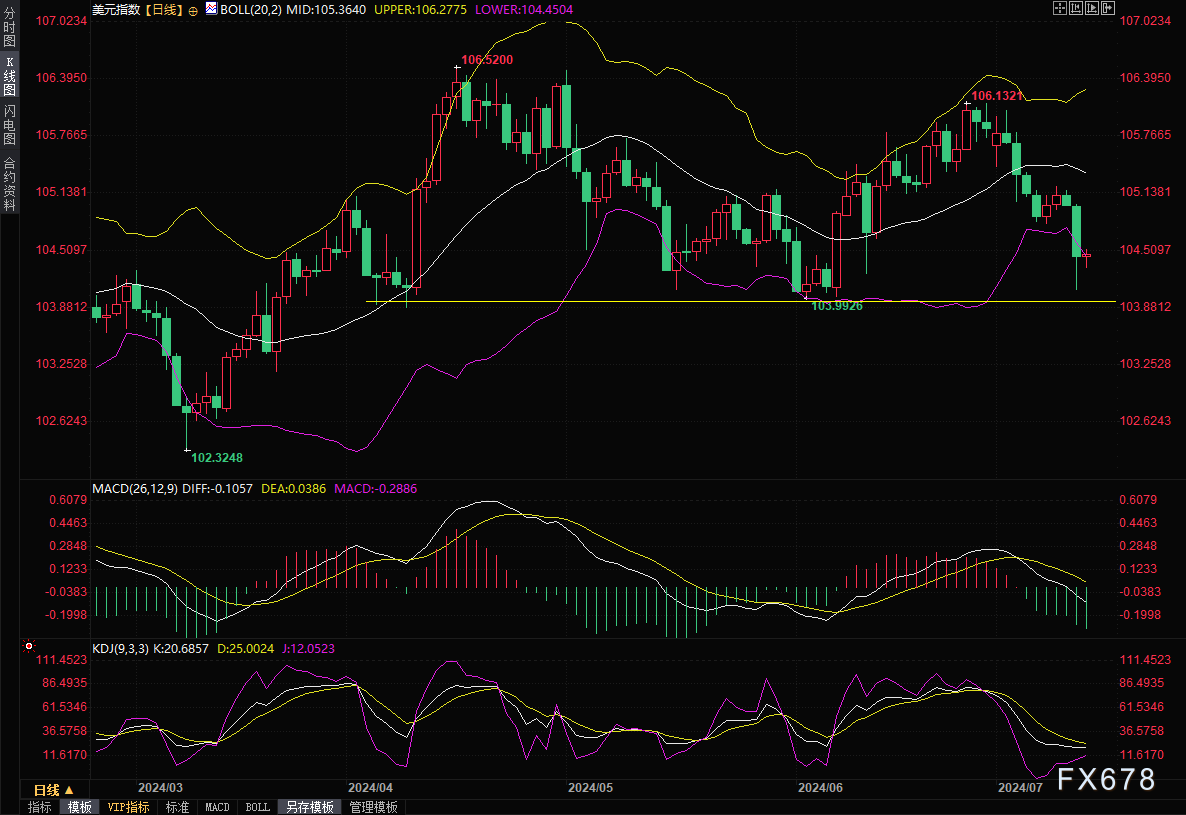1186x815 pixels.
Task: Select the 模板 bottom tab
Action: pos(79,807)
